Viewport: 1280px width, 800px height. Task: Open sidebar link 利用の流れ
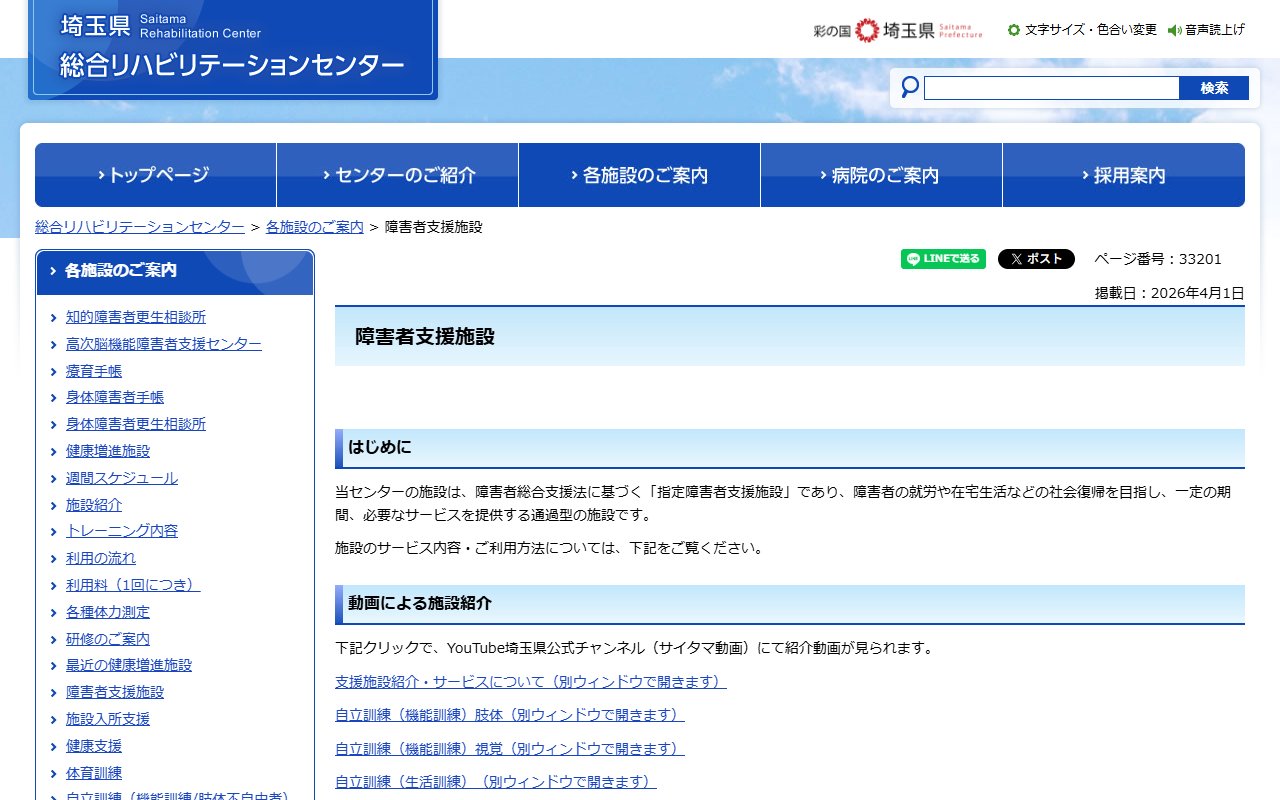(x=101, y=558)
